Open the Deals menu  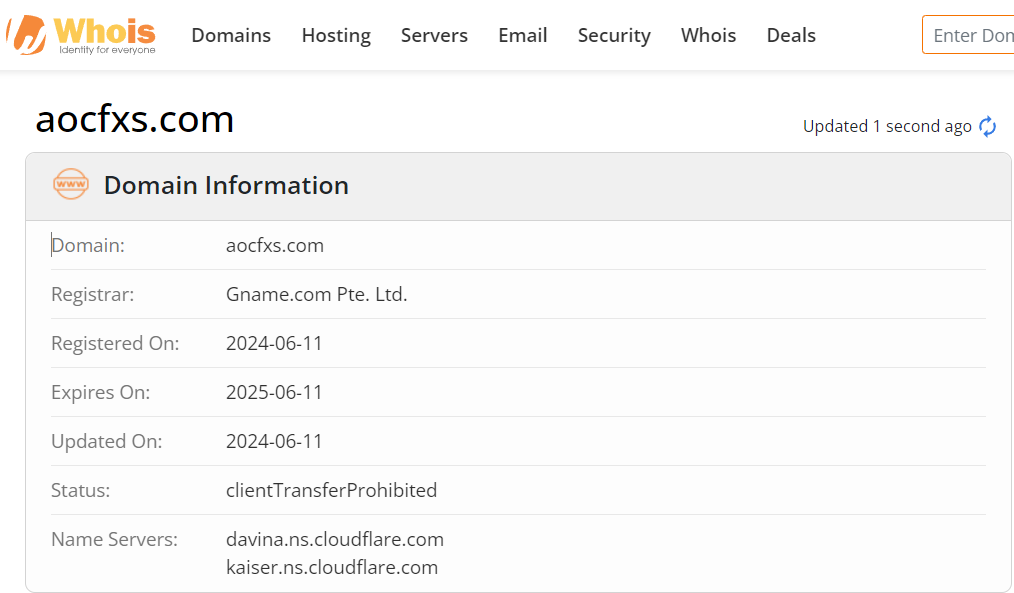(x=791, y=35)
